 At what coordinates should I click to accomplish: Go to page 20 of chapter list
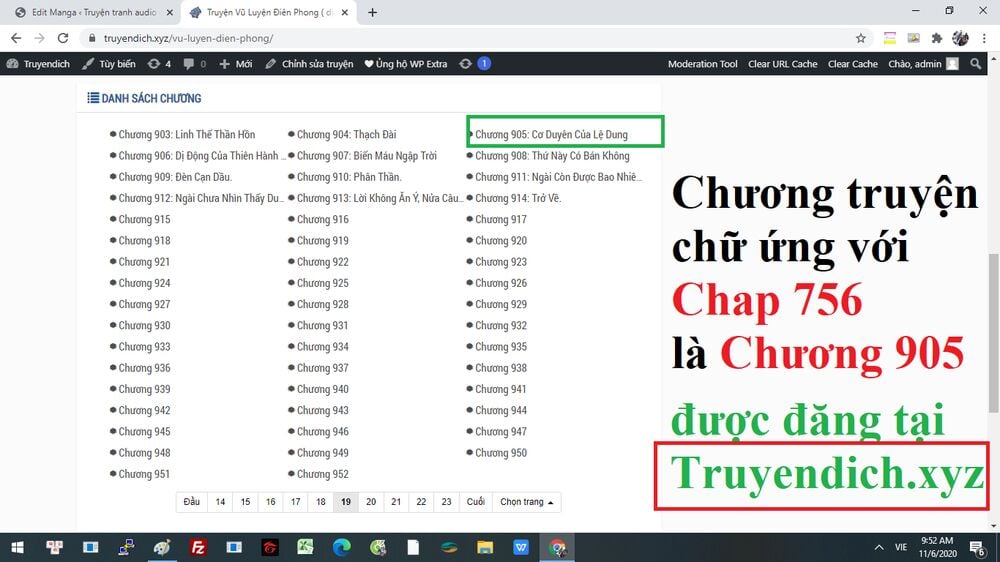[371, 502]
